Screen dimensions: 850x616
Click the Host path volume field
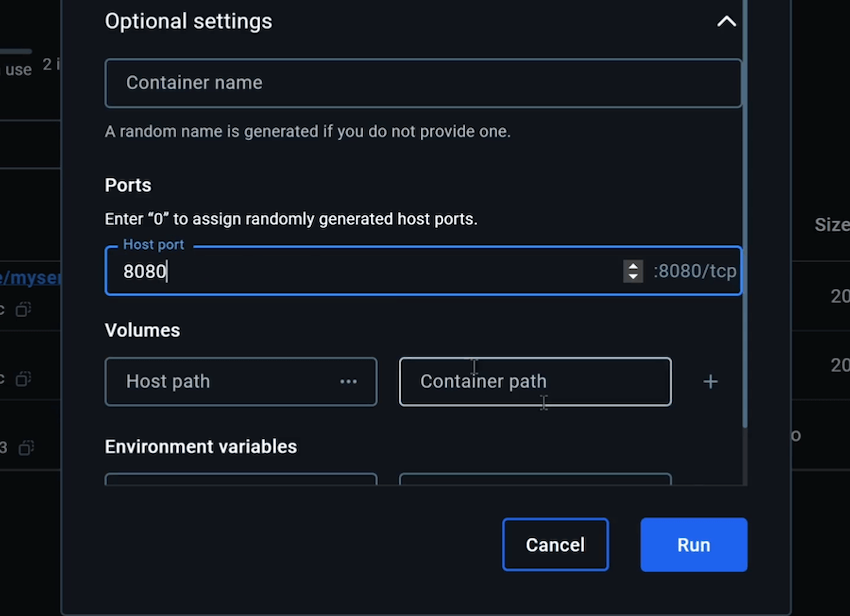coord(220,381)
